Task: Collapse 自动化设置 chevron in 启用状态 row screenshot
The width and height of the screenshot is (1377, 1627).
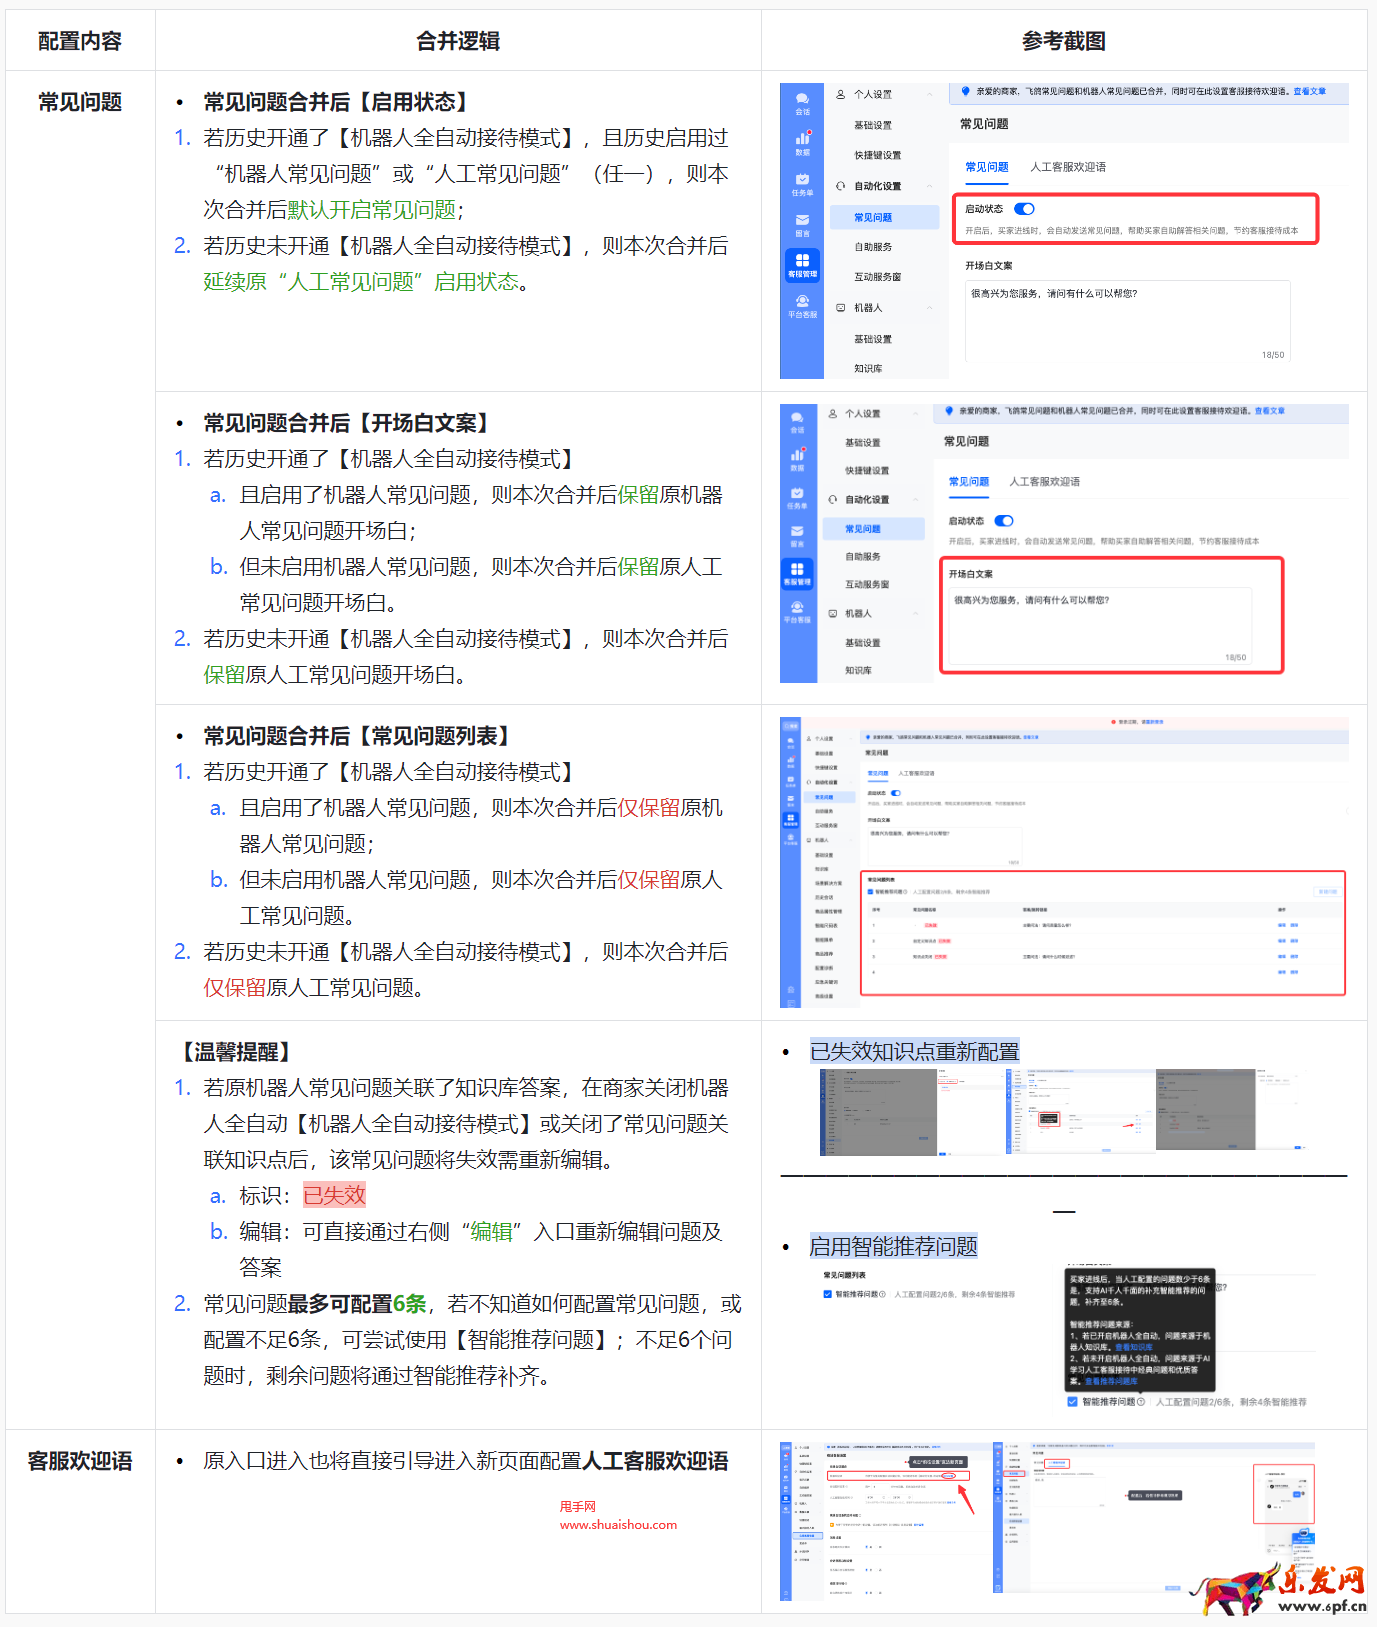Action: coord(930,186)
